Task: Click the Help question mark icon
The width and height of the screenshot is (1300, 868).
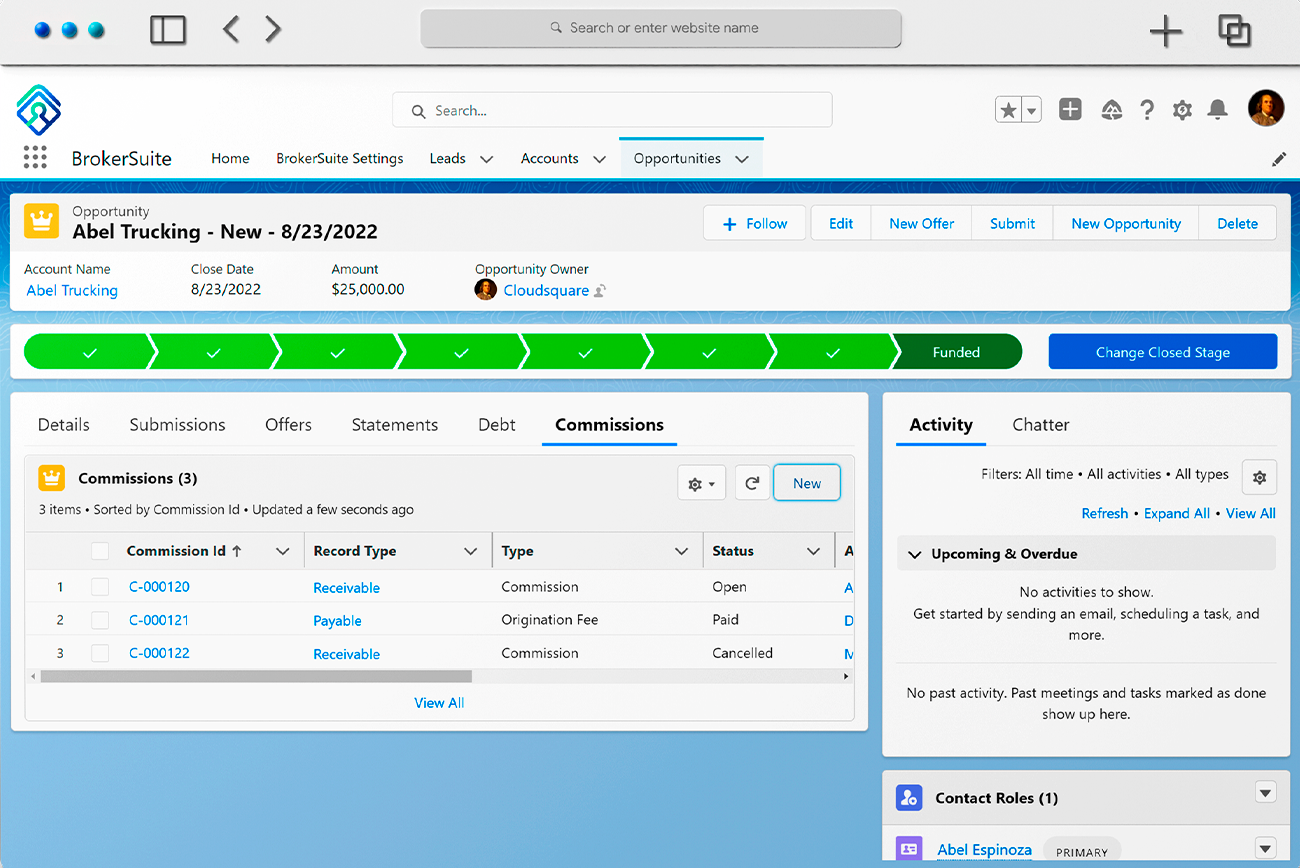Action: pos(1147,110)
